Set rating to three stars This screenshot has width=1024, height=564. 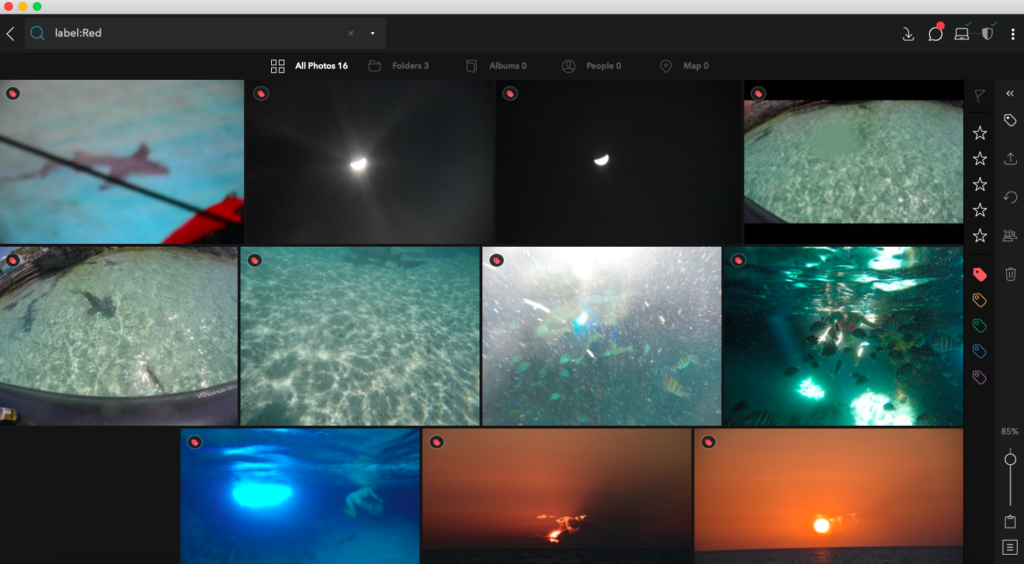pyautogui.click(x=980, y=184)
